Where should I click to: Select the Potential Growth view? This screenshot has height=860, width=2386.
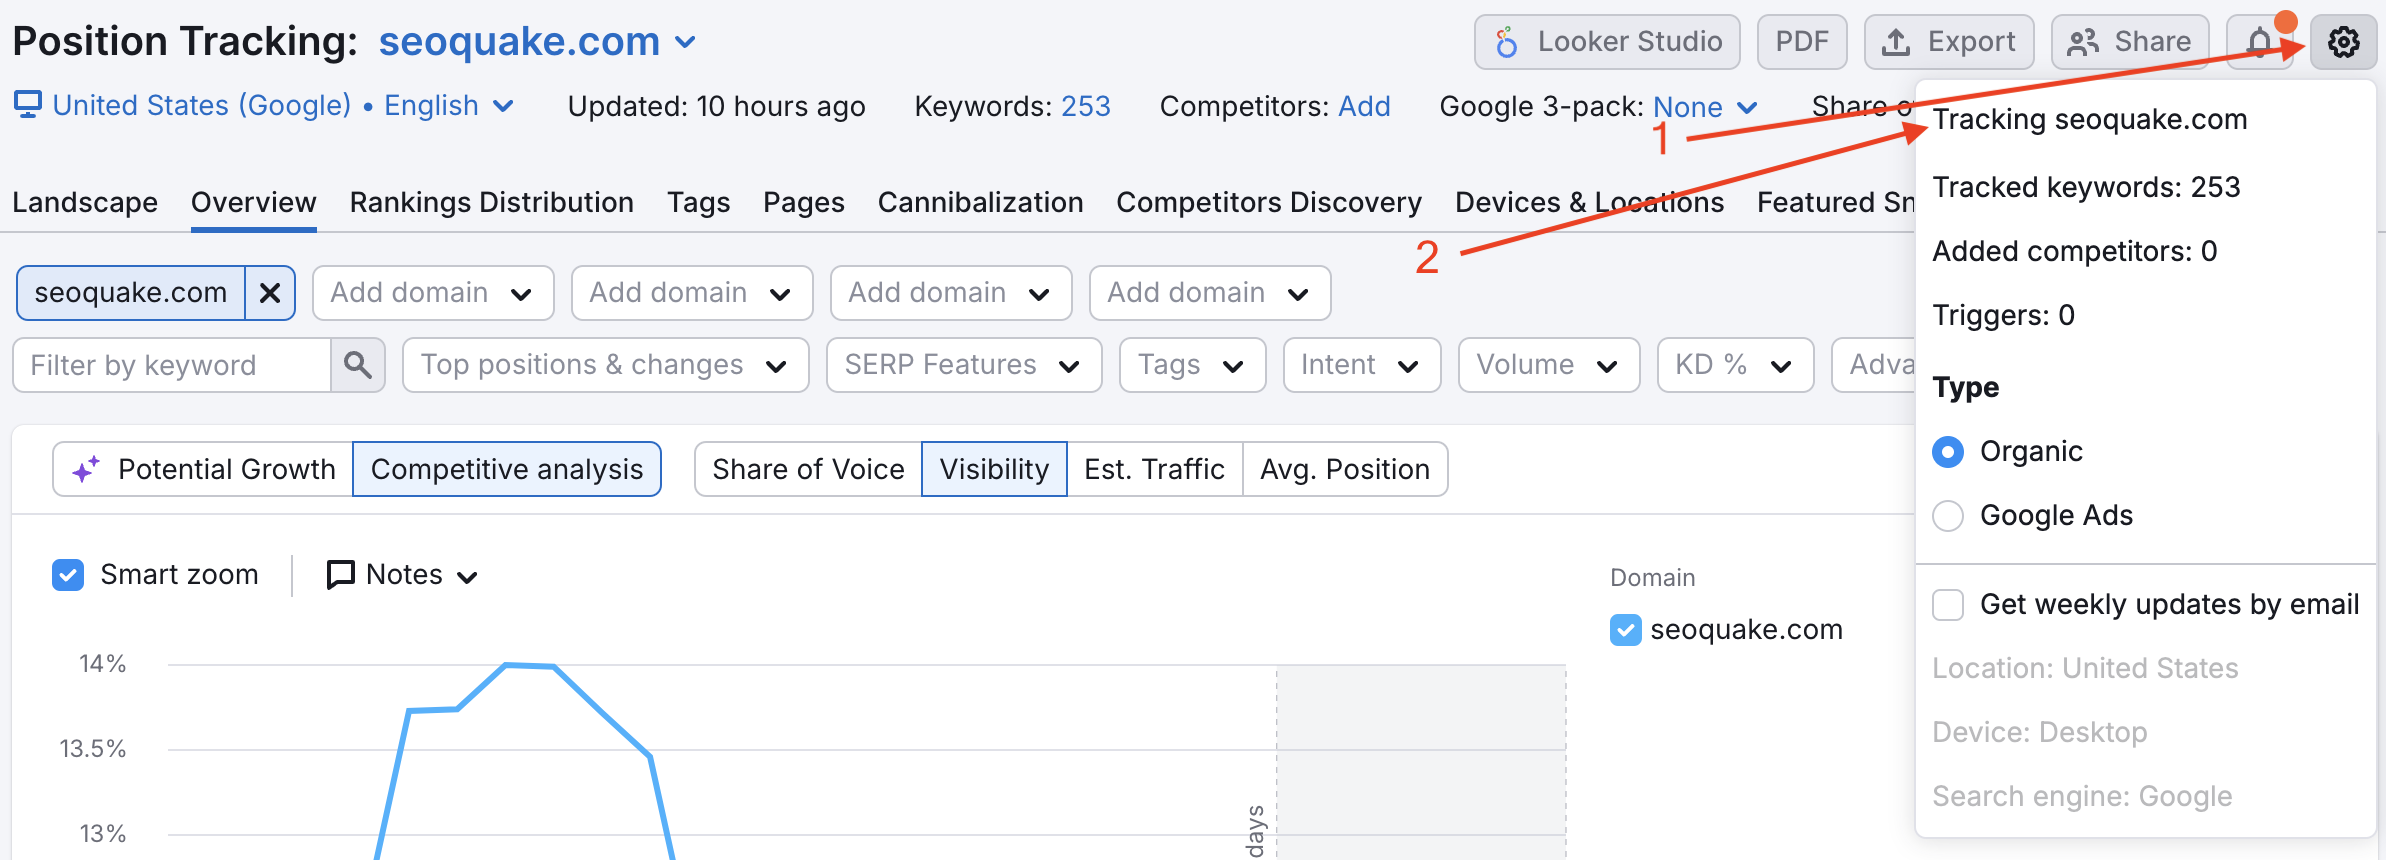[203, 469]
